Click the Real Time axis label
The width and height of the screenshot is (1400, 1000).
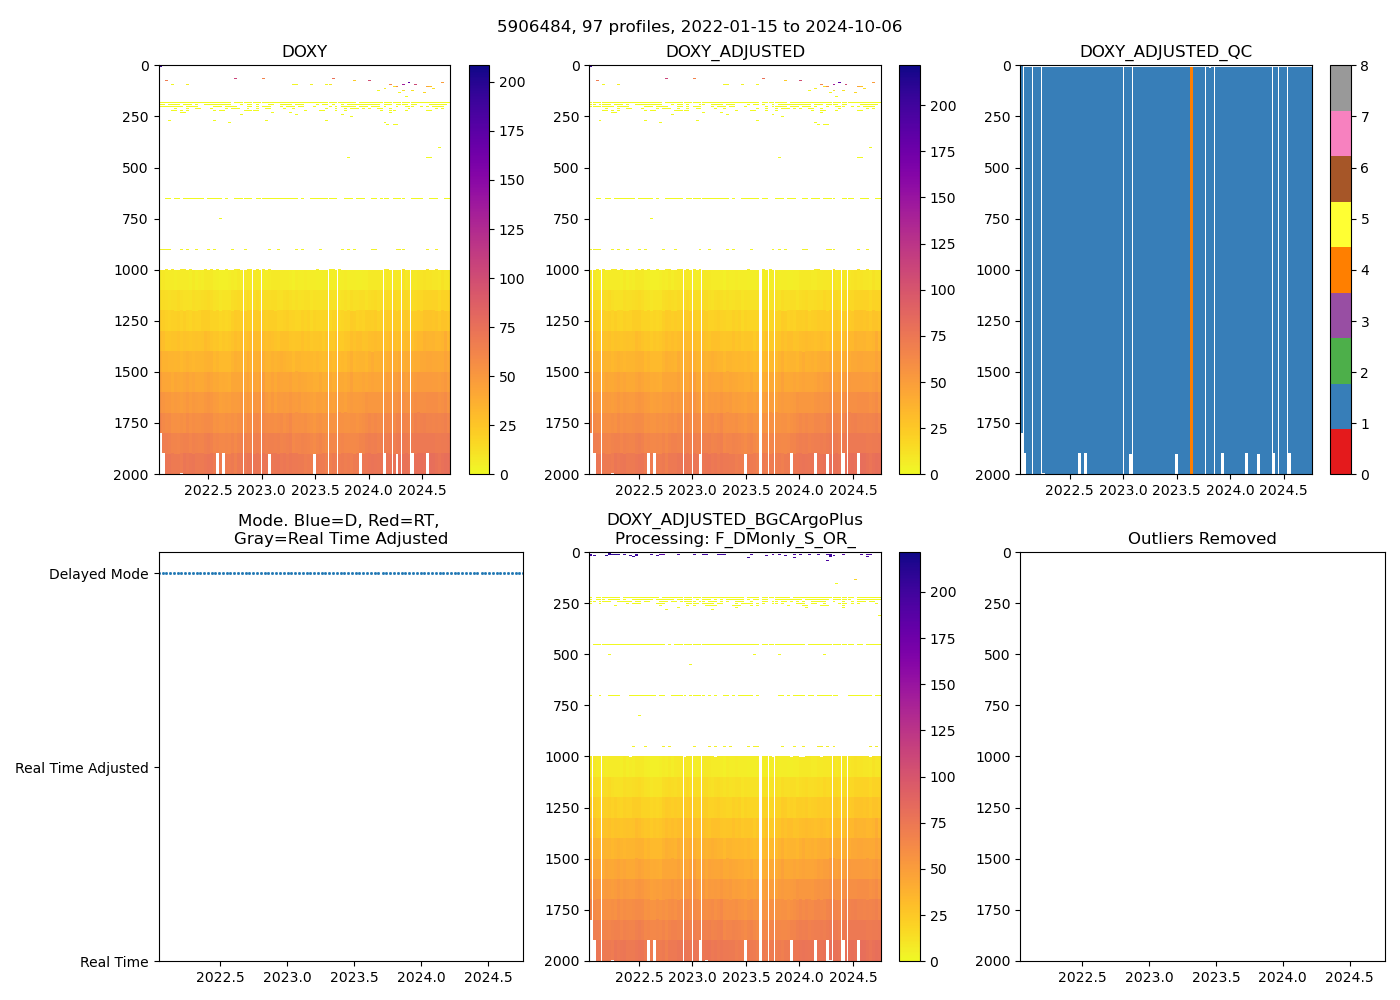114,962
